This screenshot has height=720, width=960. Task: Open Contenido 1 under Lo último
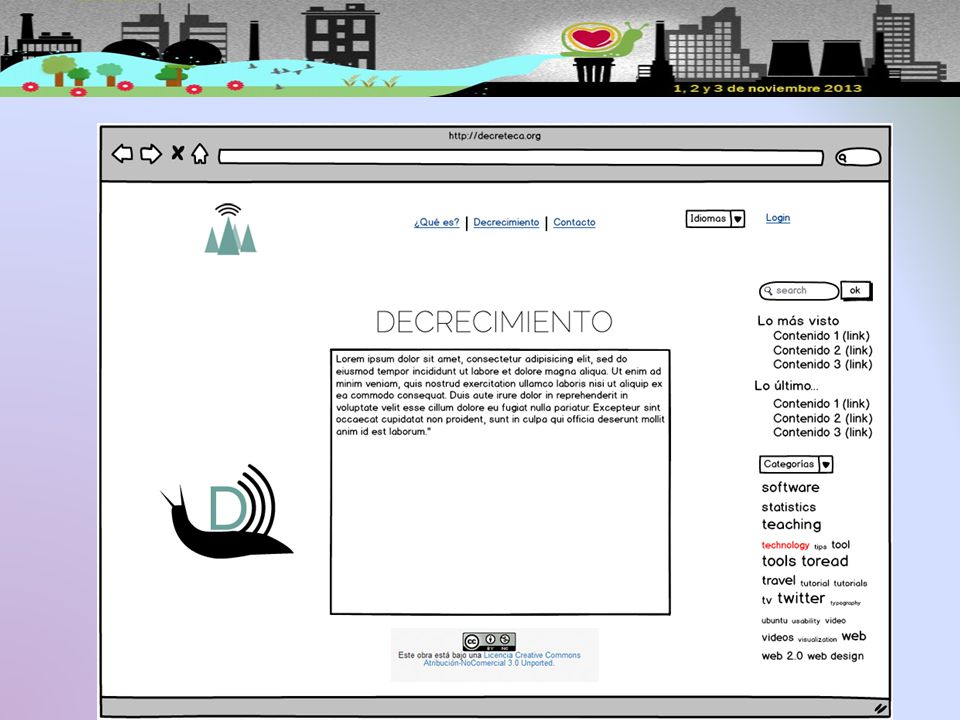click(821, 403)
